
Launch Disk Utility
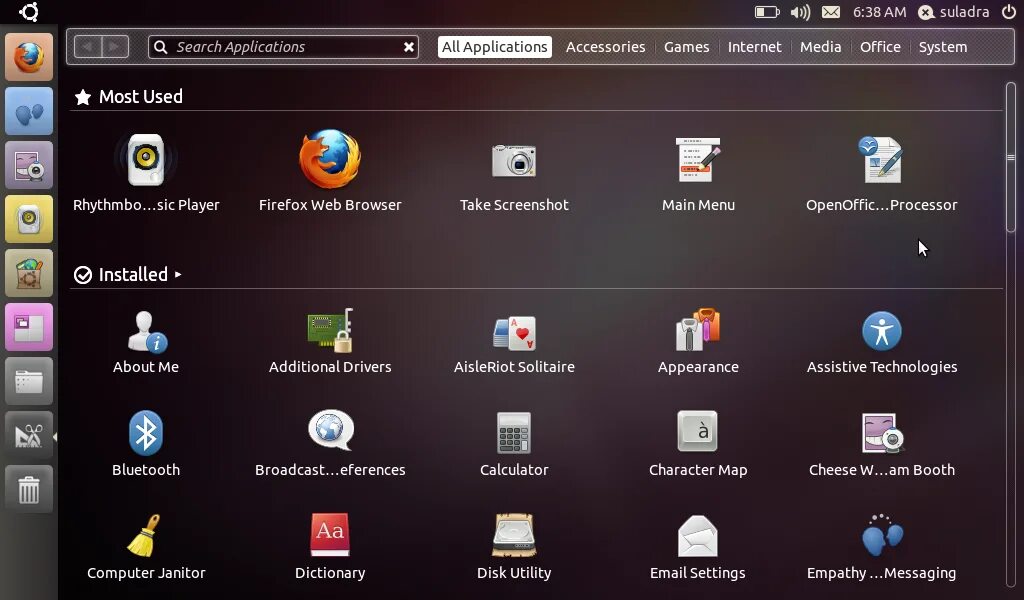pos(514,547)
